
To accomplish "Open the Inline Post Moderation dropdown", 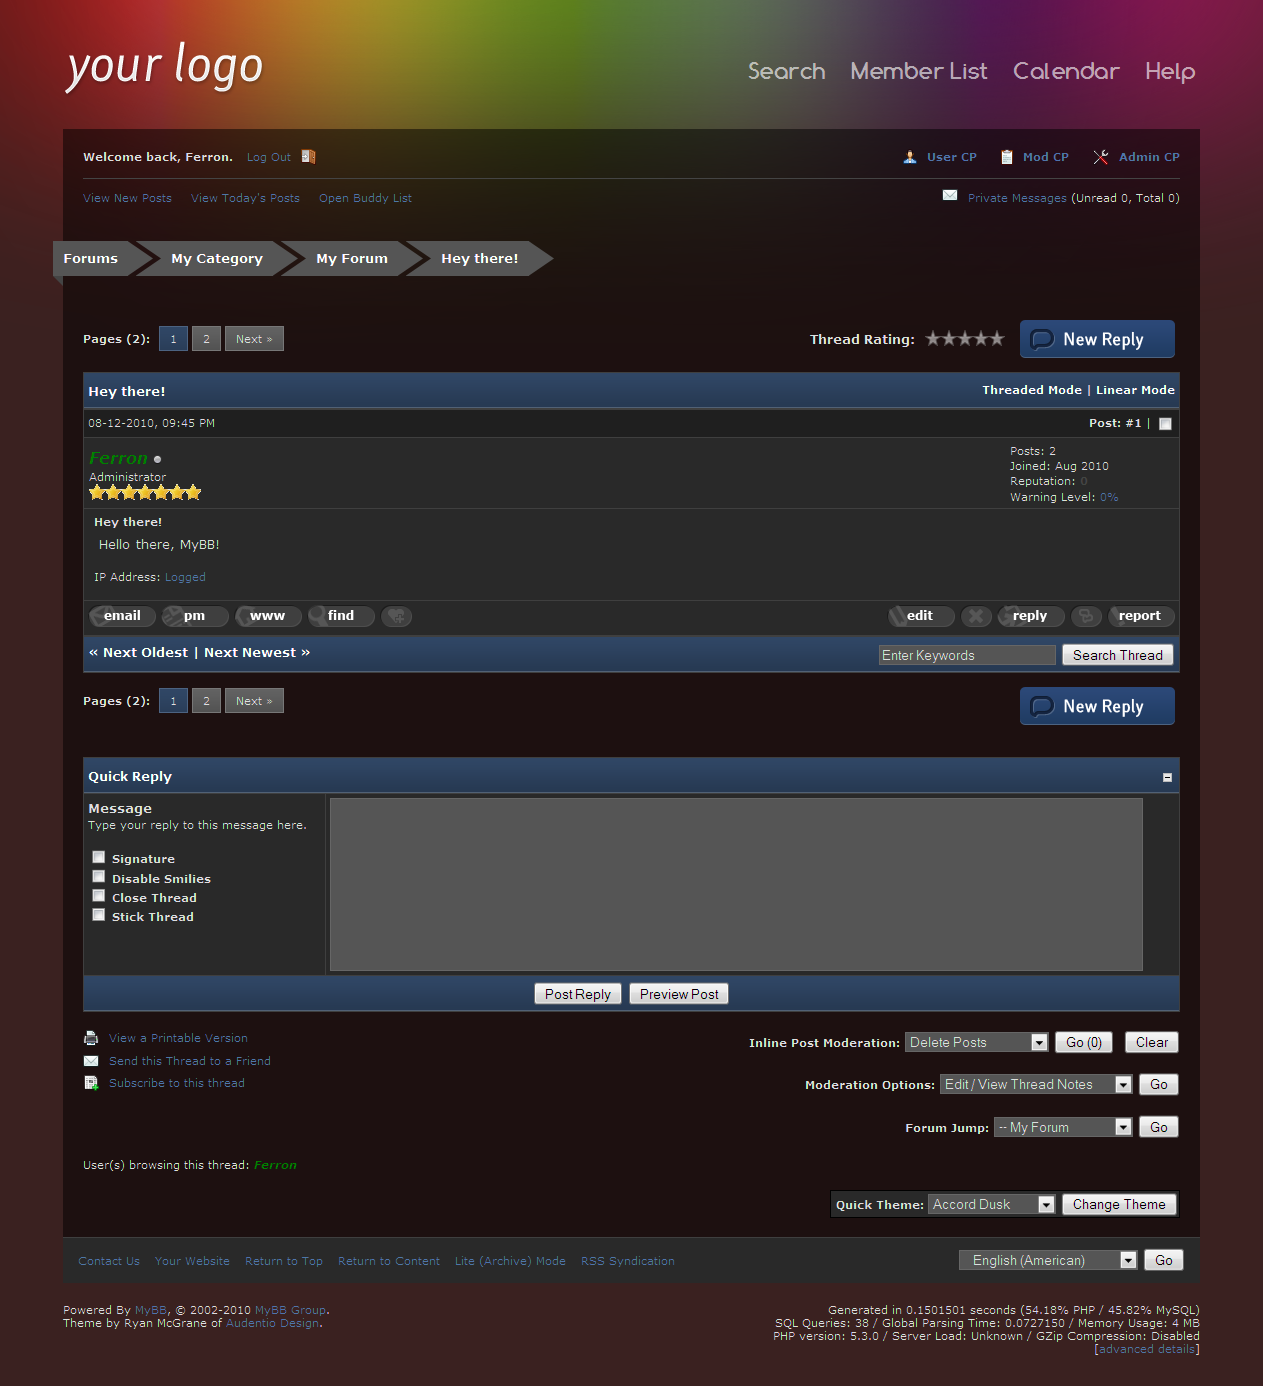I will (x=976, y=1043).
